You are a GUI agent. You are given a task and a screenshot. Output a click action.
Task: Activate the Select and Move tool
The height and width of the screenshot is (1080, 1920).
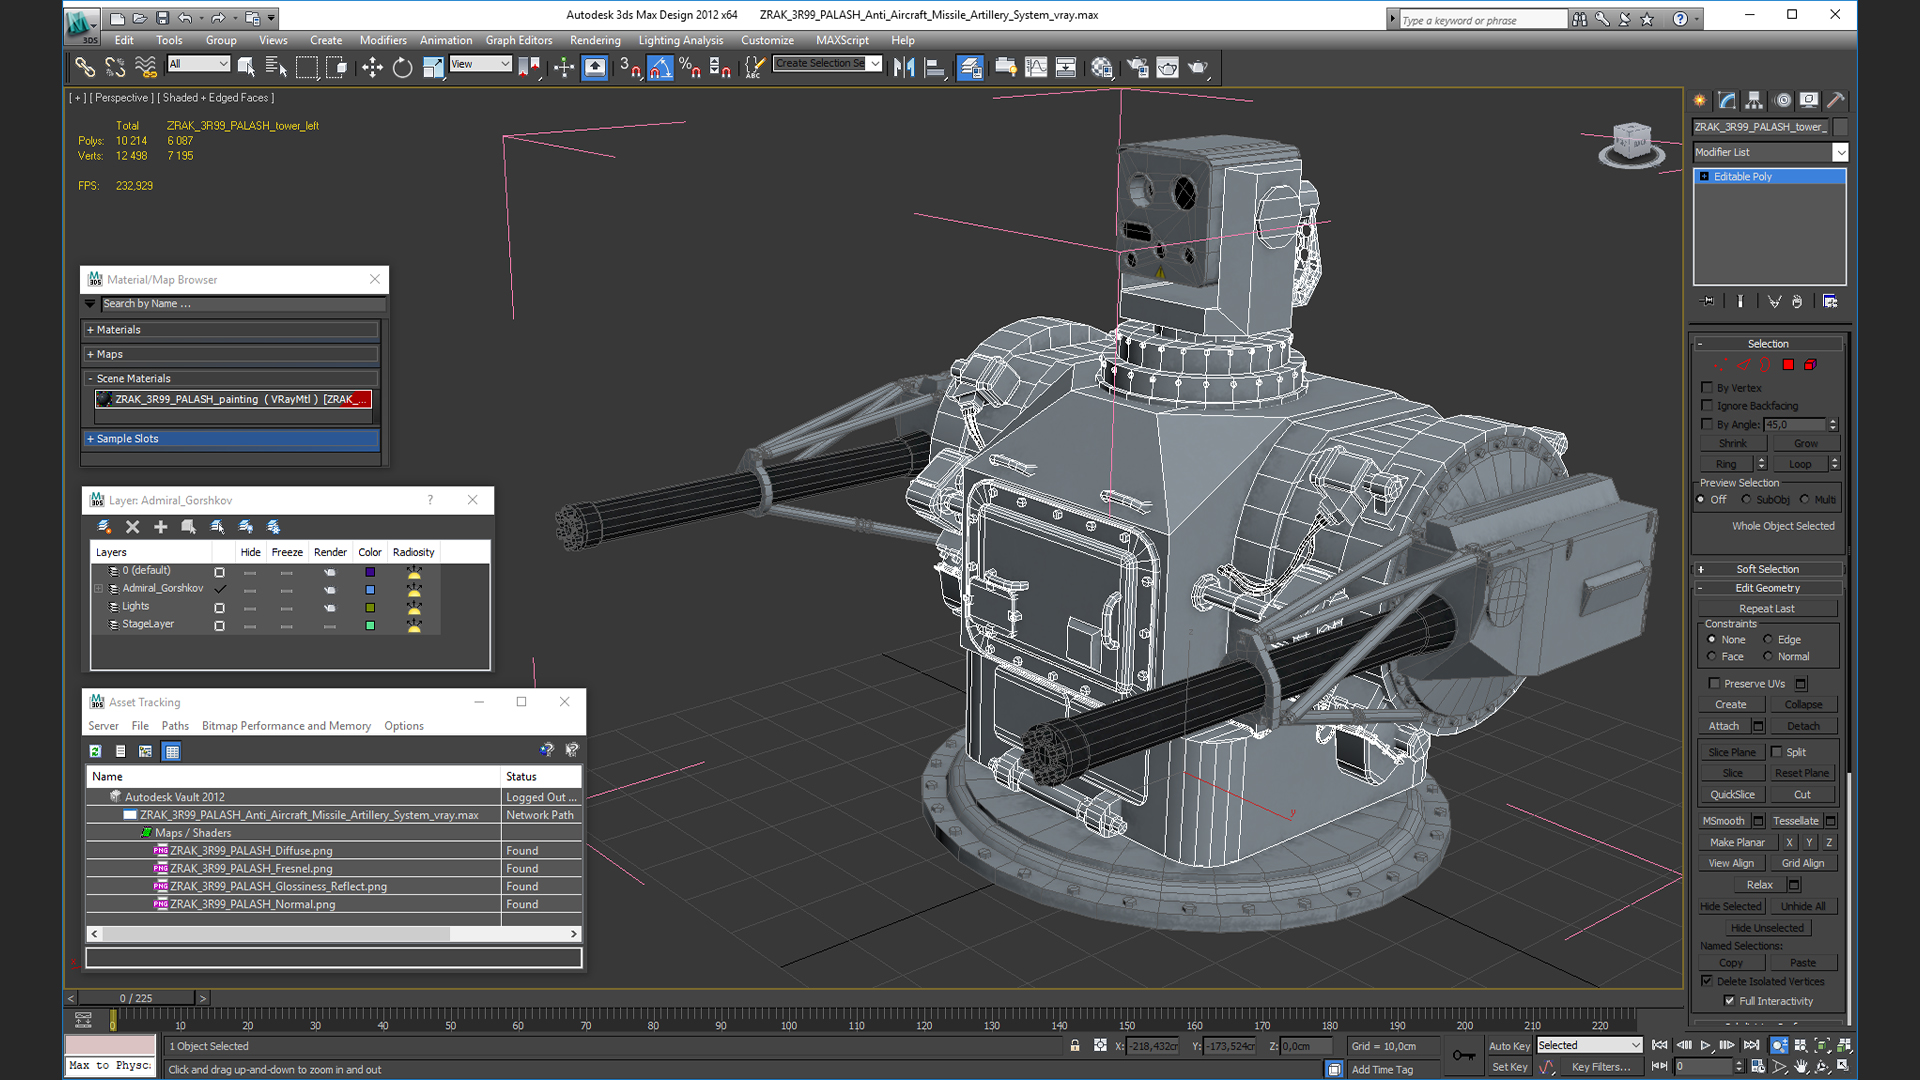click(x=372, y=67)
